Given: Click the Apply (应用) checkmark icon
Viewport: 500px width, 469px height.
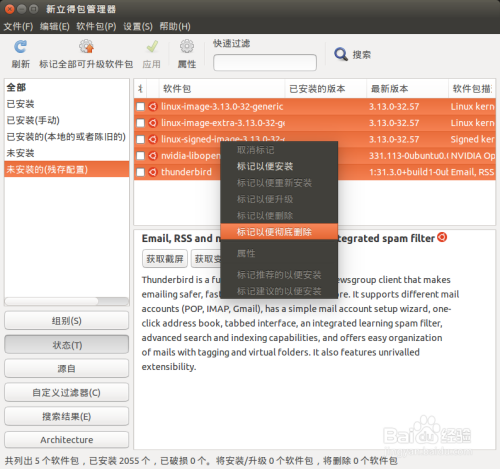Looking at the screenshot, I should pos(152,47).
